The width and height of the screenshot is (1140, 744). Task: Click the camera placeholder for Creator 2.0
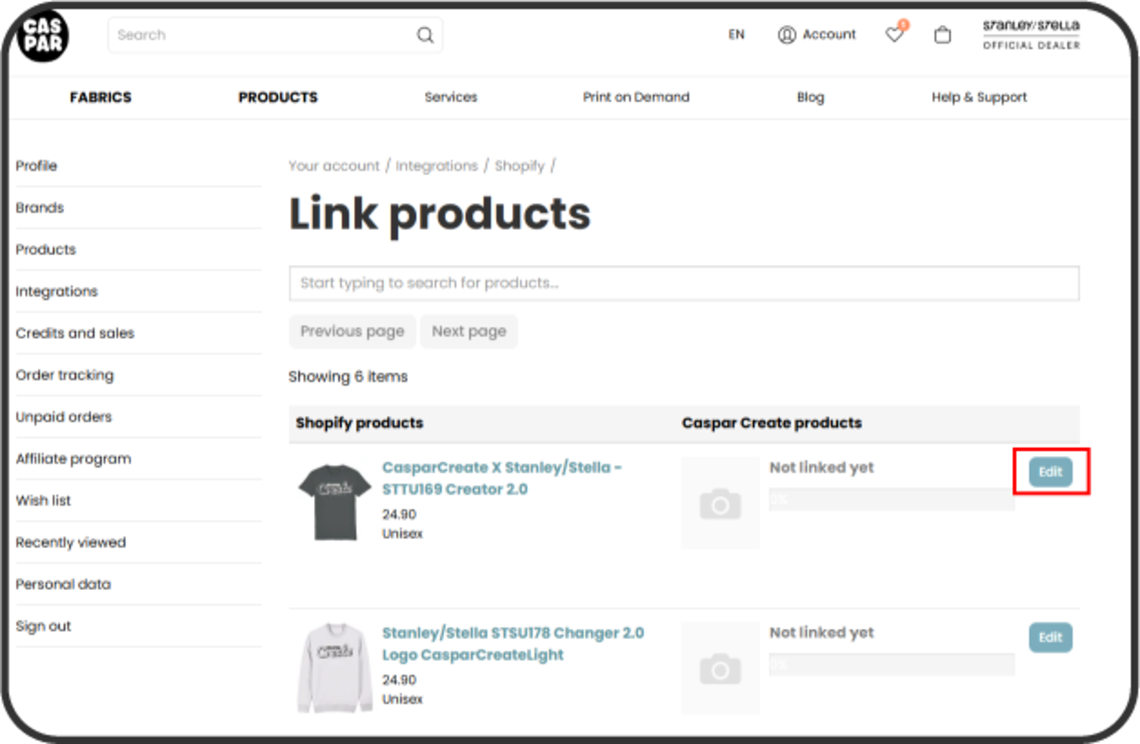tap(719, 502)
